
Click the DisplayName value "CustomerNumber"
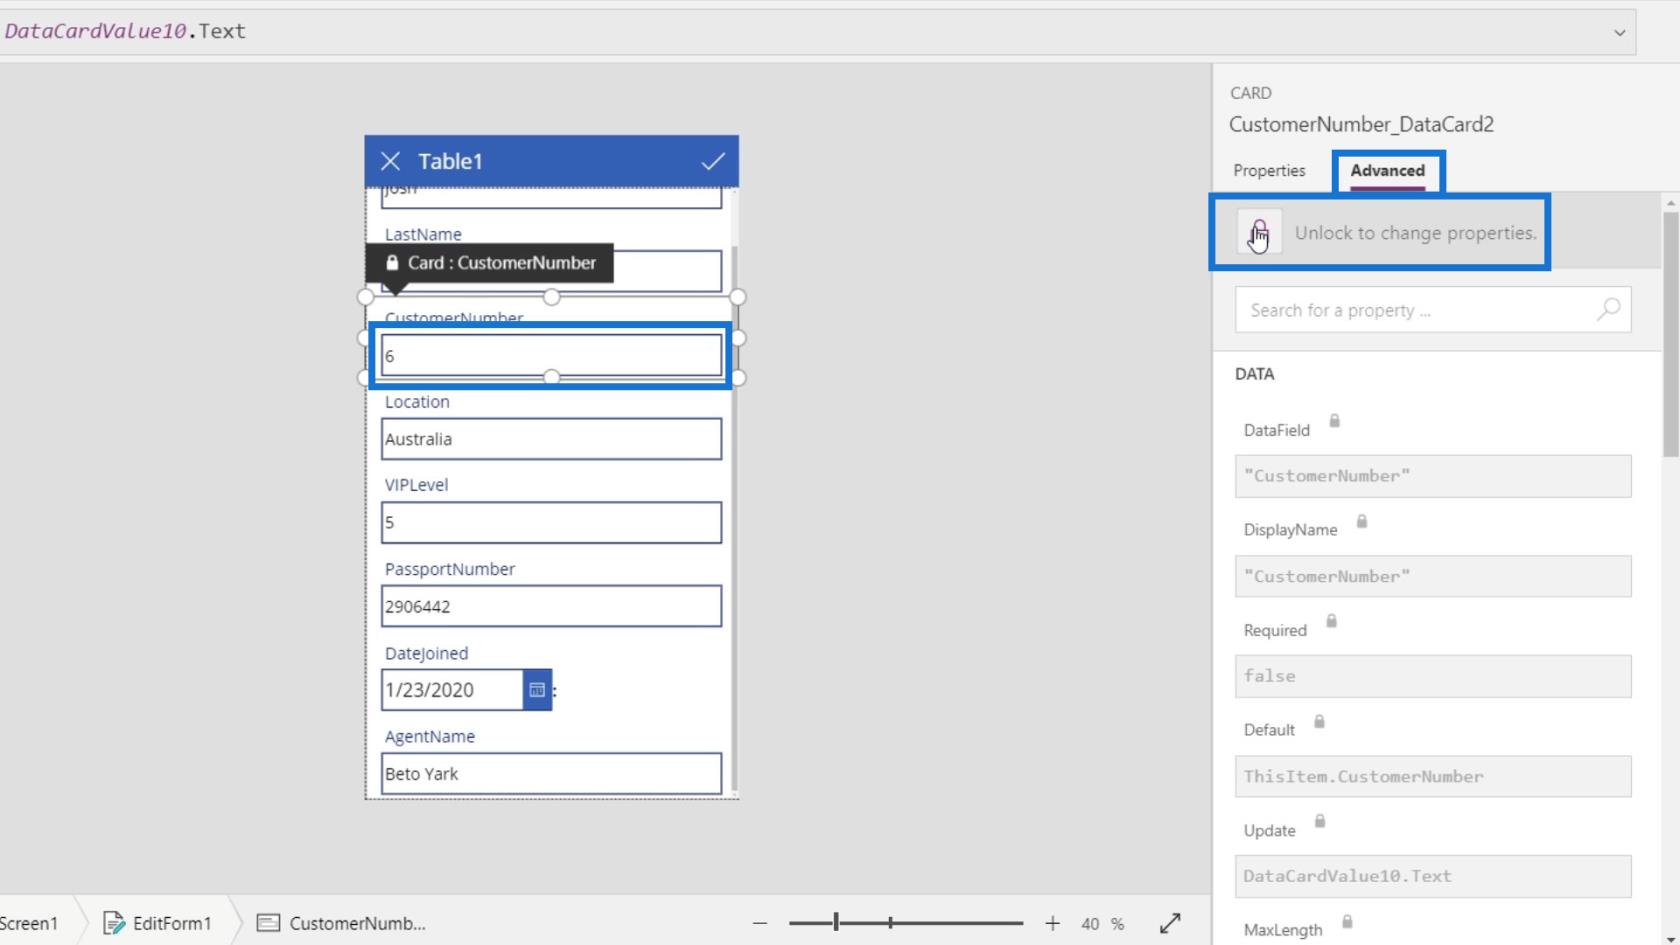coord(1433,576)
